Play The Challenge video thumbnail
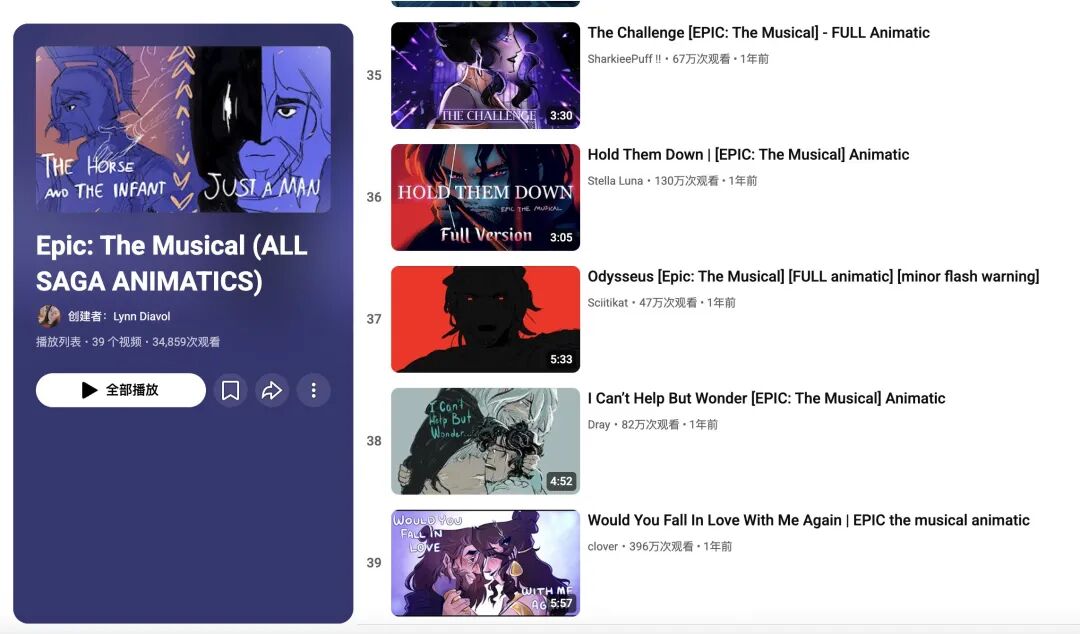Image resolution: width=1080 pixels, height=634 pixels. click(x=486, y=75)
